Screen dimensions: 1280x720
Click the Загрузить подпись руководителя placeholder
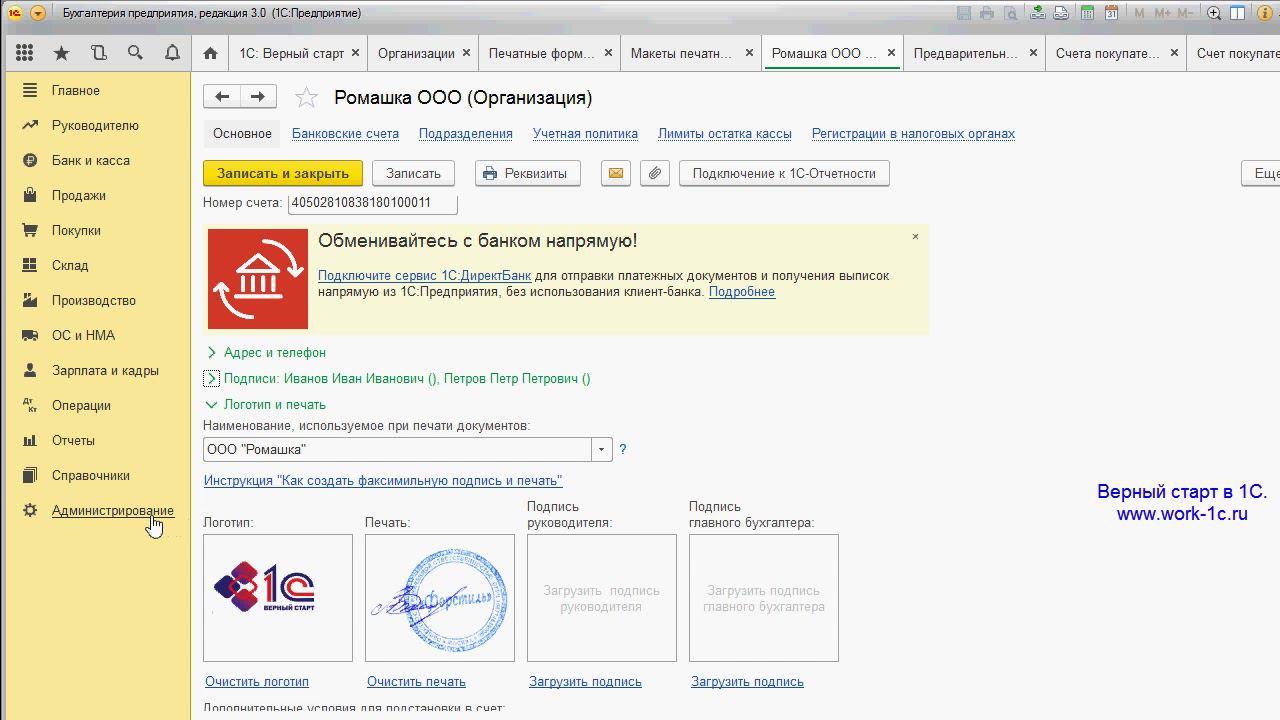(602, 598)
